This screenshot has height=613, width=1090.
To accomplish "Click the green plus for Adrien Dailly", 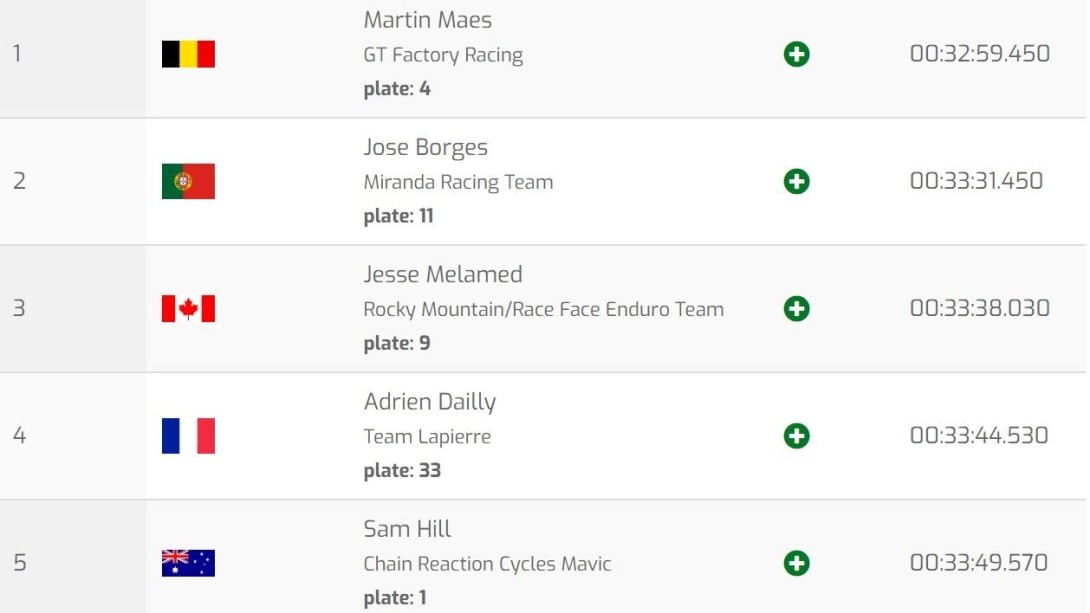I will pyautogui.click(x=796, y=436).
